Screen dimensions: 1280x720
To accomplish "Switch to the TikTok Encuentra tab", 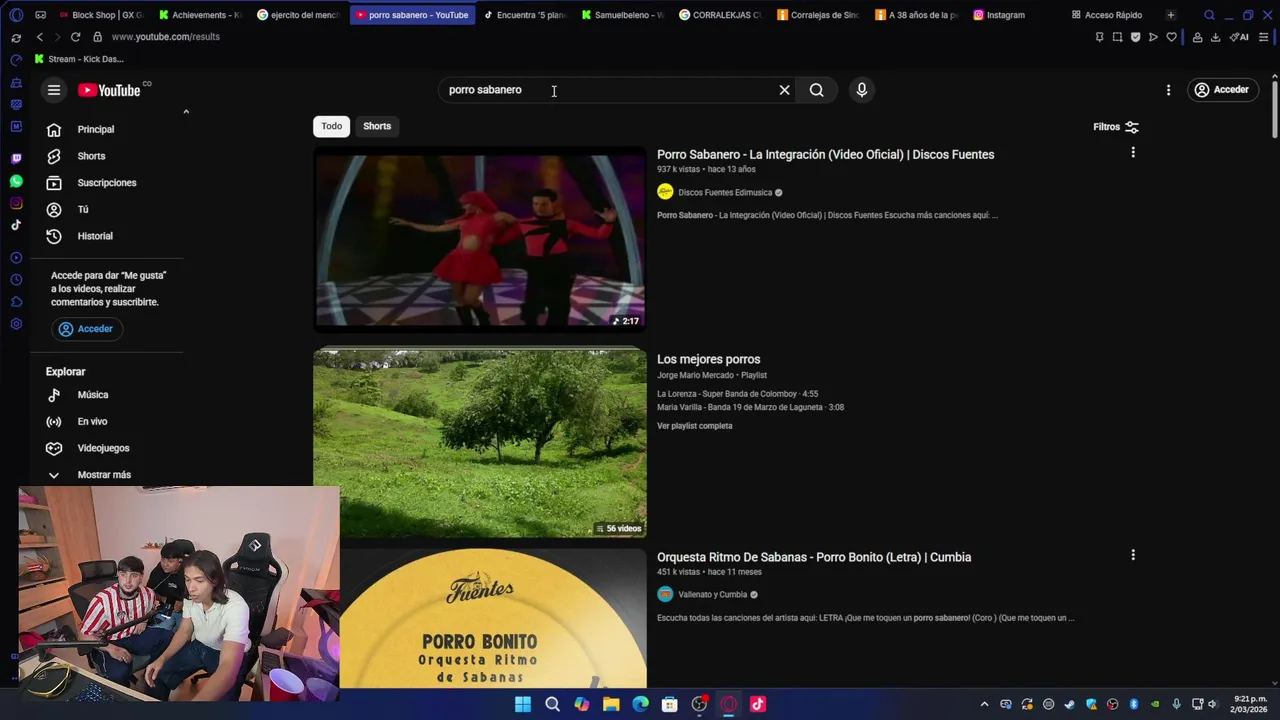I will pyautogui.click(x=525, y=15).
